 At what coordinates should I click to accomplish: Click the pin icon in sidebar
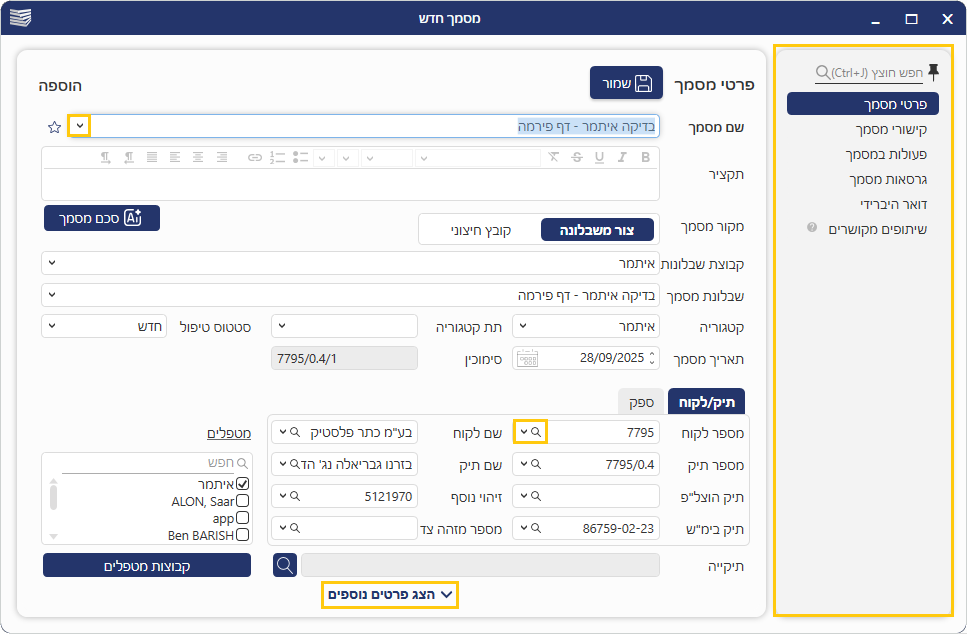[x=933, y=71]
